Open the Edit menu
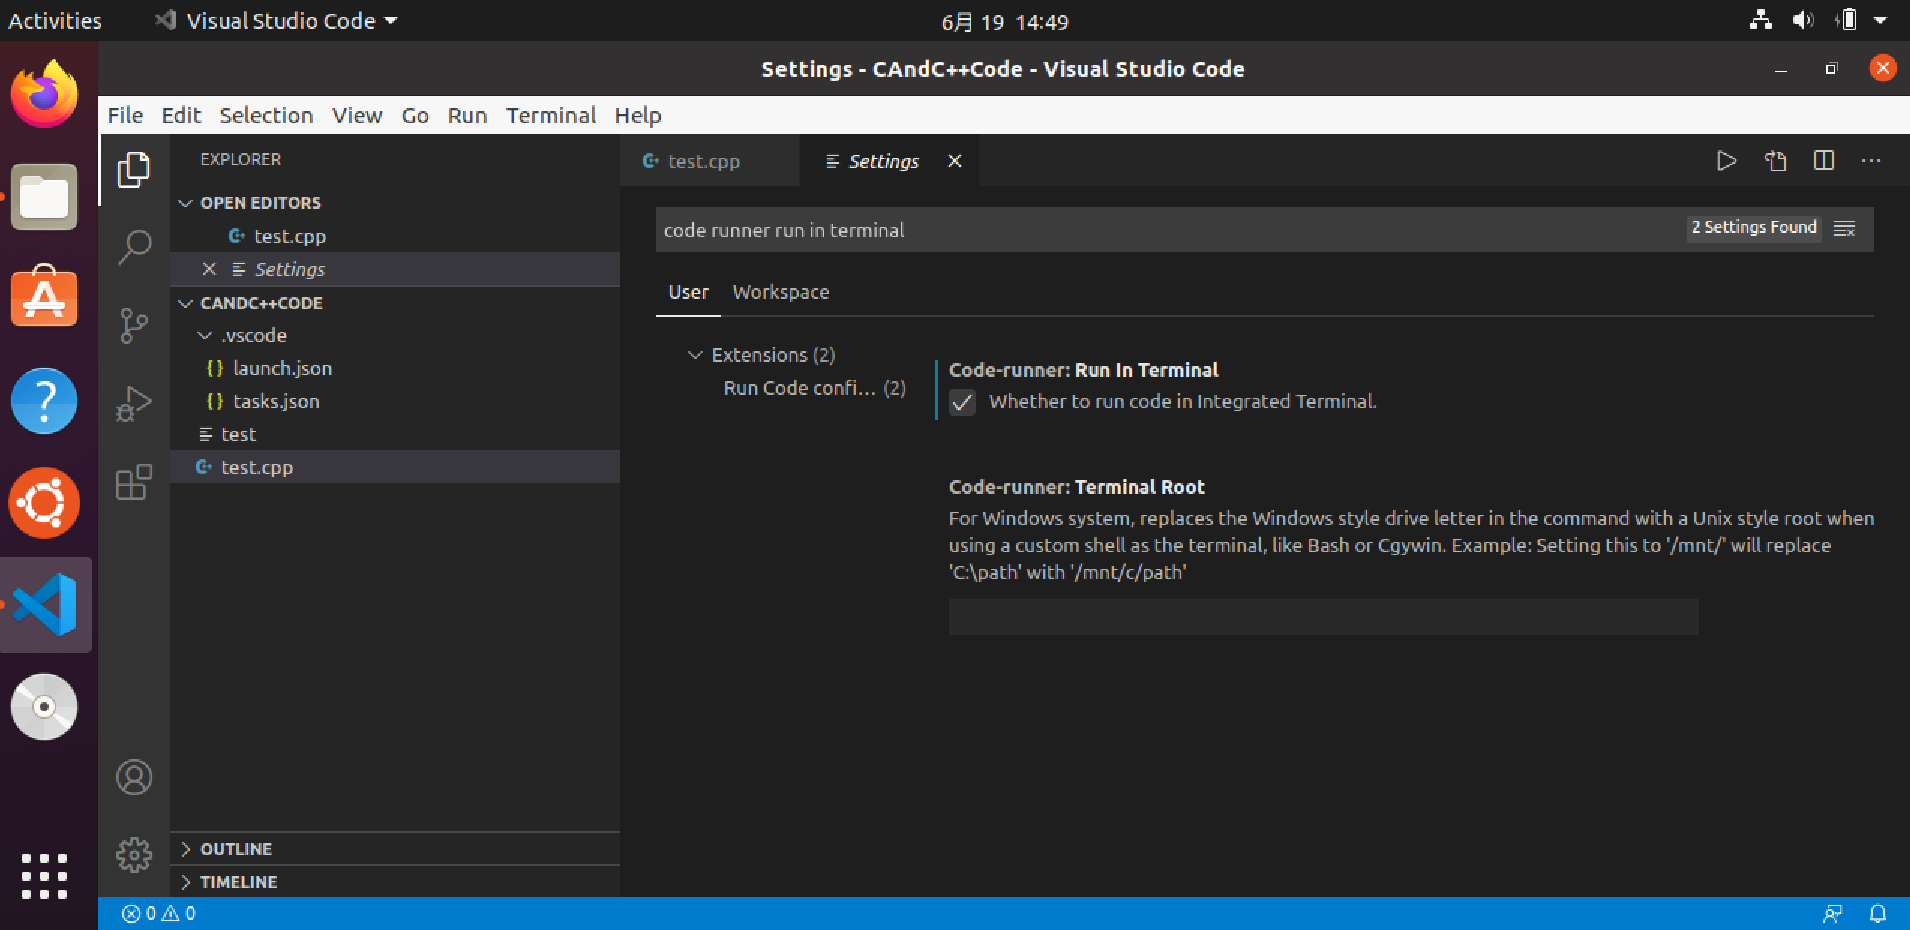Screen dimensions: 1910x930 click(181, 115)
